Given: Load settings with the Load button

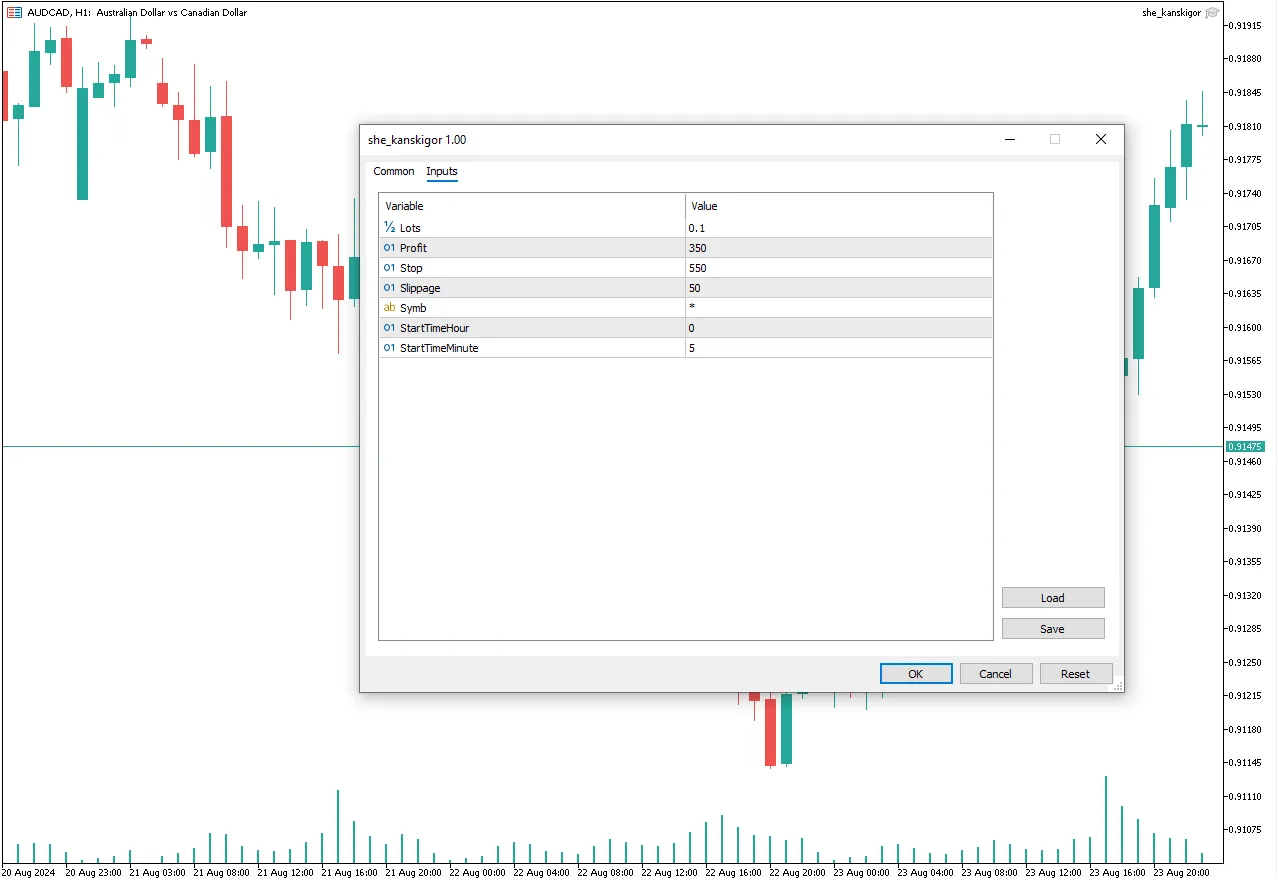Looking at the screenshot, I should [x=1053, y=598].
